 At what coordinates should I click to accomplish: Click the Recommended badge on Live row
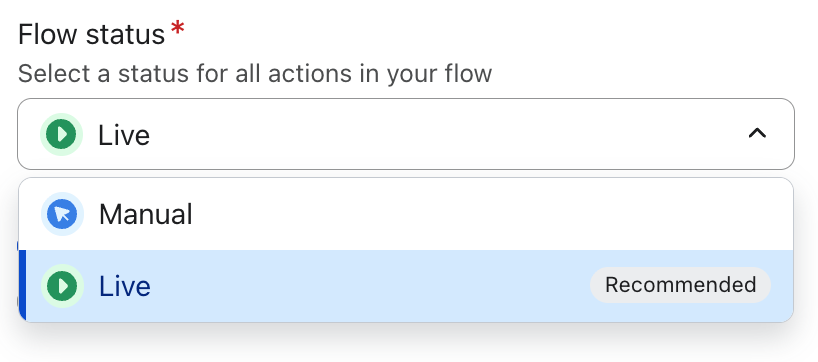point(680,285)
